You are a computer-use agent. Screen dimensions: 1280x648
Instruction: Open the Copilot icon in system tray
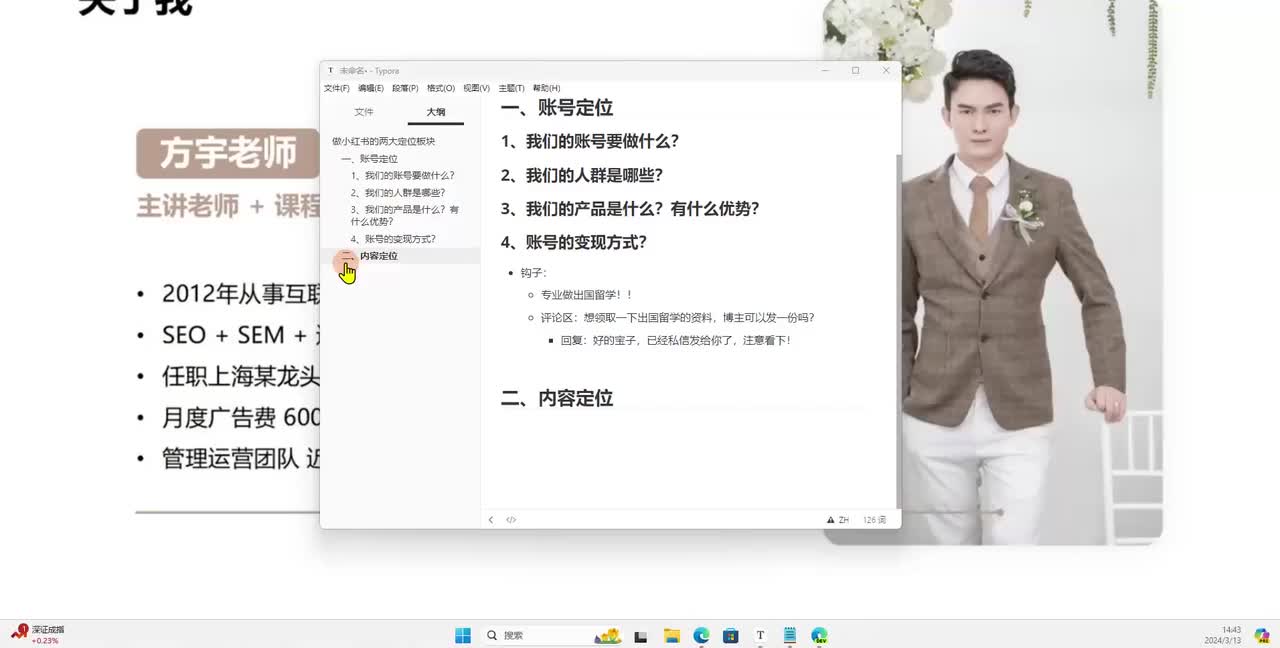click(x=1262, y=635)
